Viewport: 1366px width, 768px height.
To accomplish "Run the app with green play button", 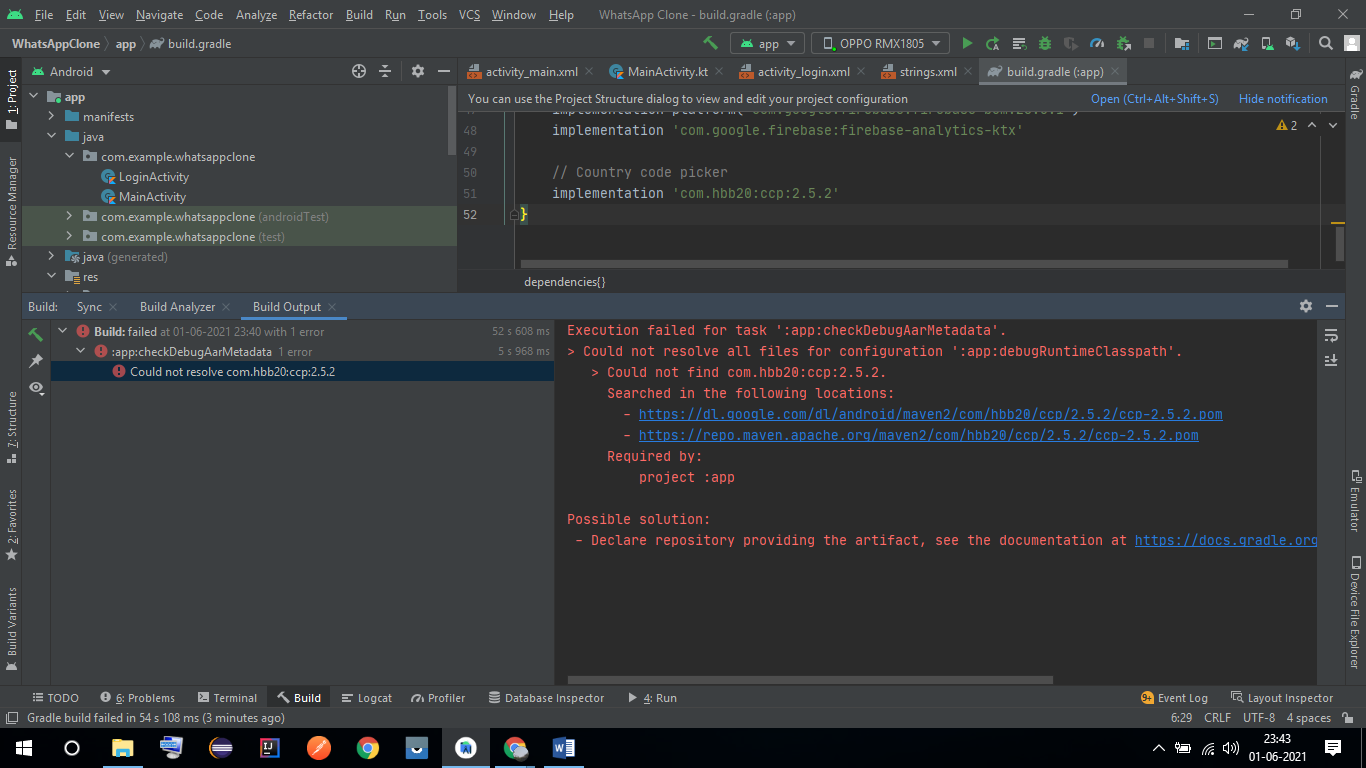I will [967, 43].
